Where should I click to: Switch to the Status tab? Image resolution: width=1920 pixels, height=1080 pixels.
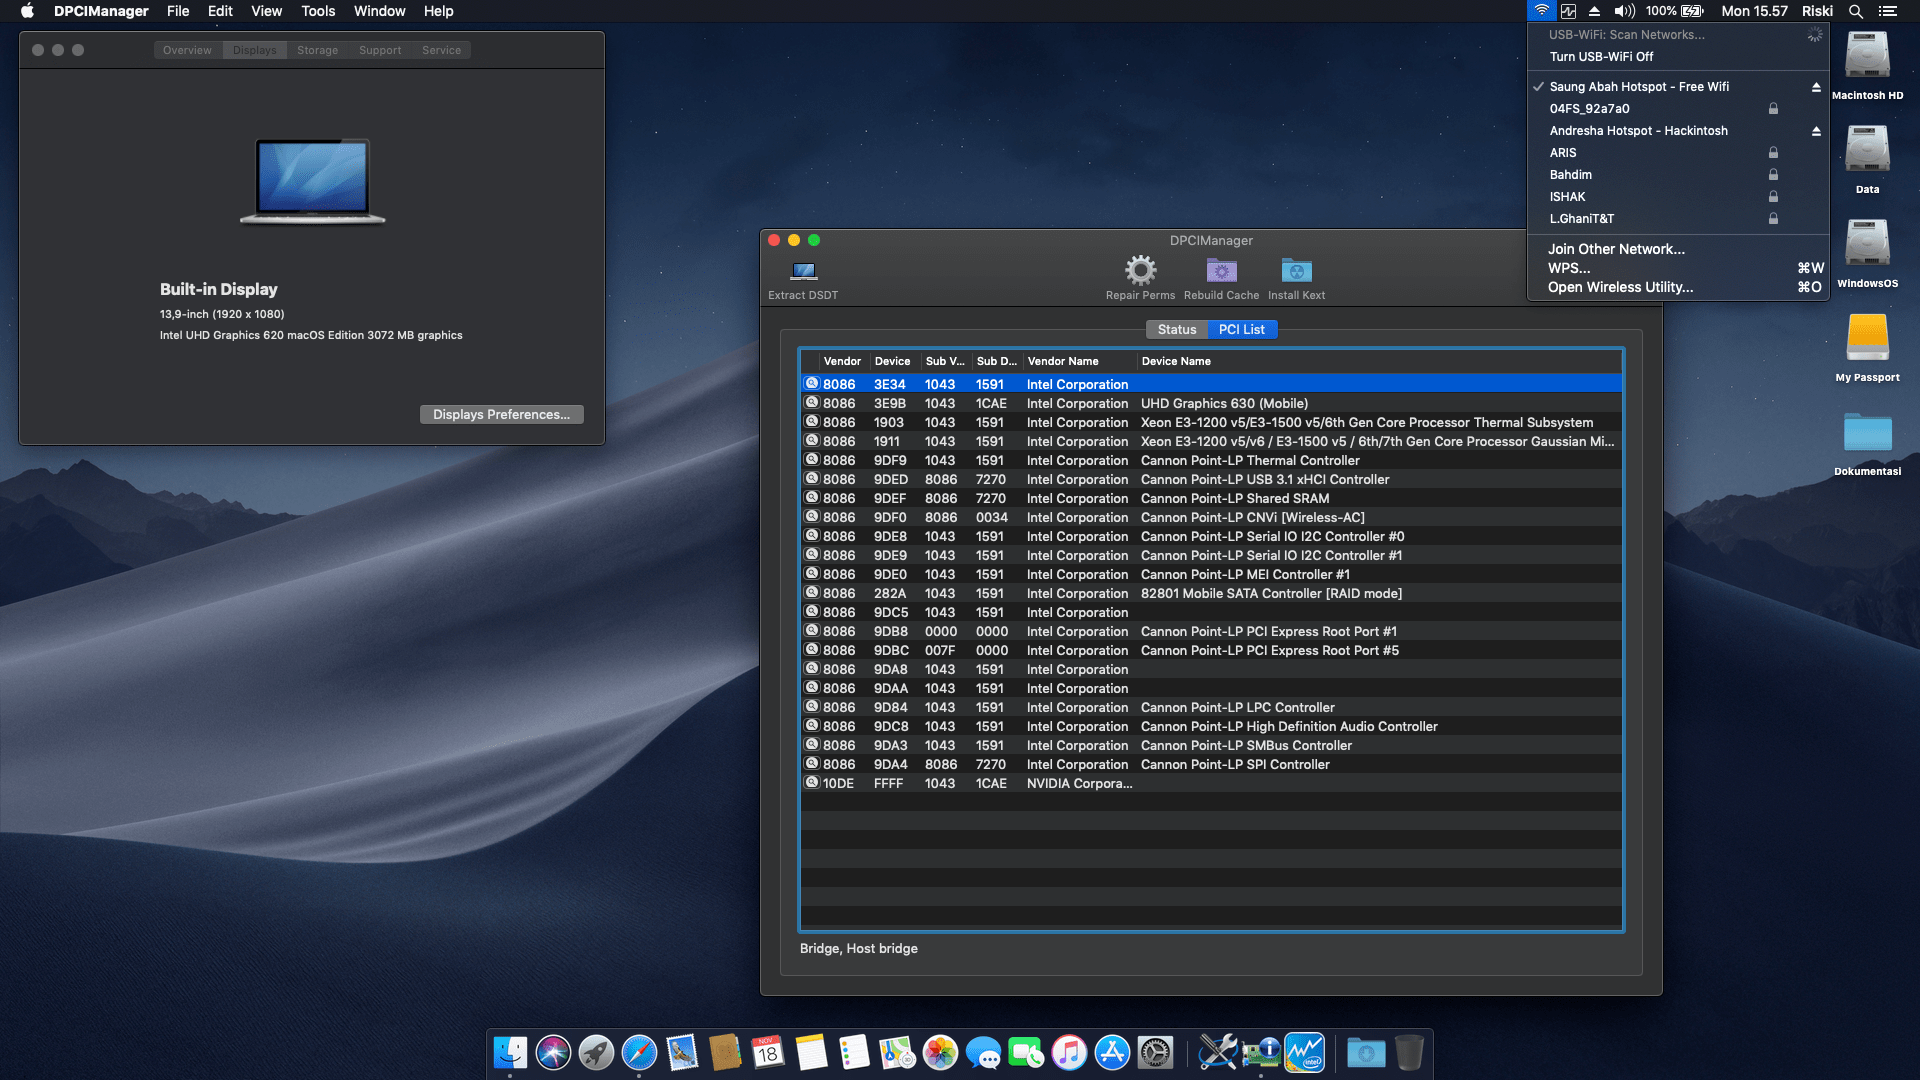pos(1176,329)
